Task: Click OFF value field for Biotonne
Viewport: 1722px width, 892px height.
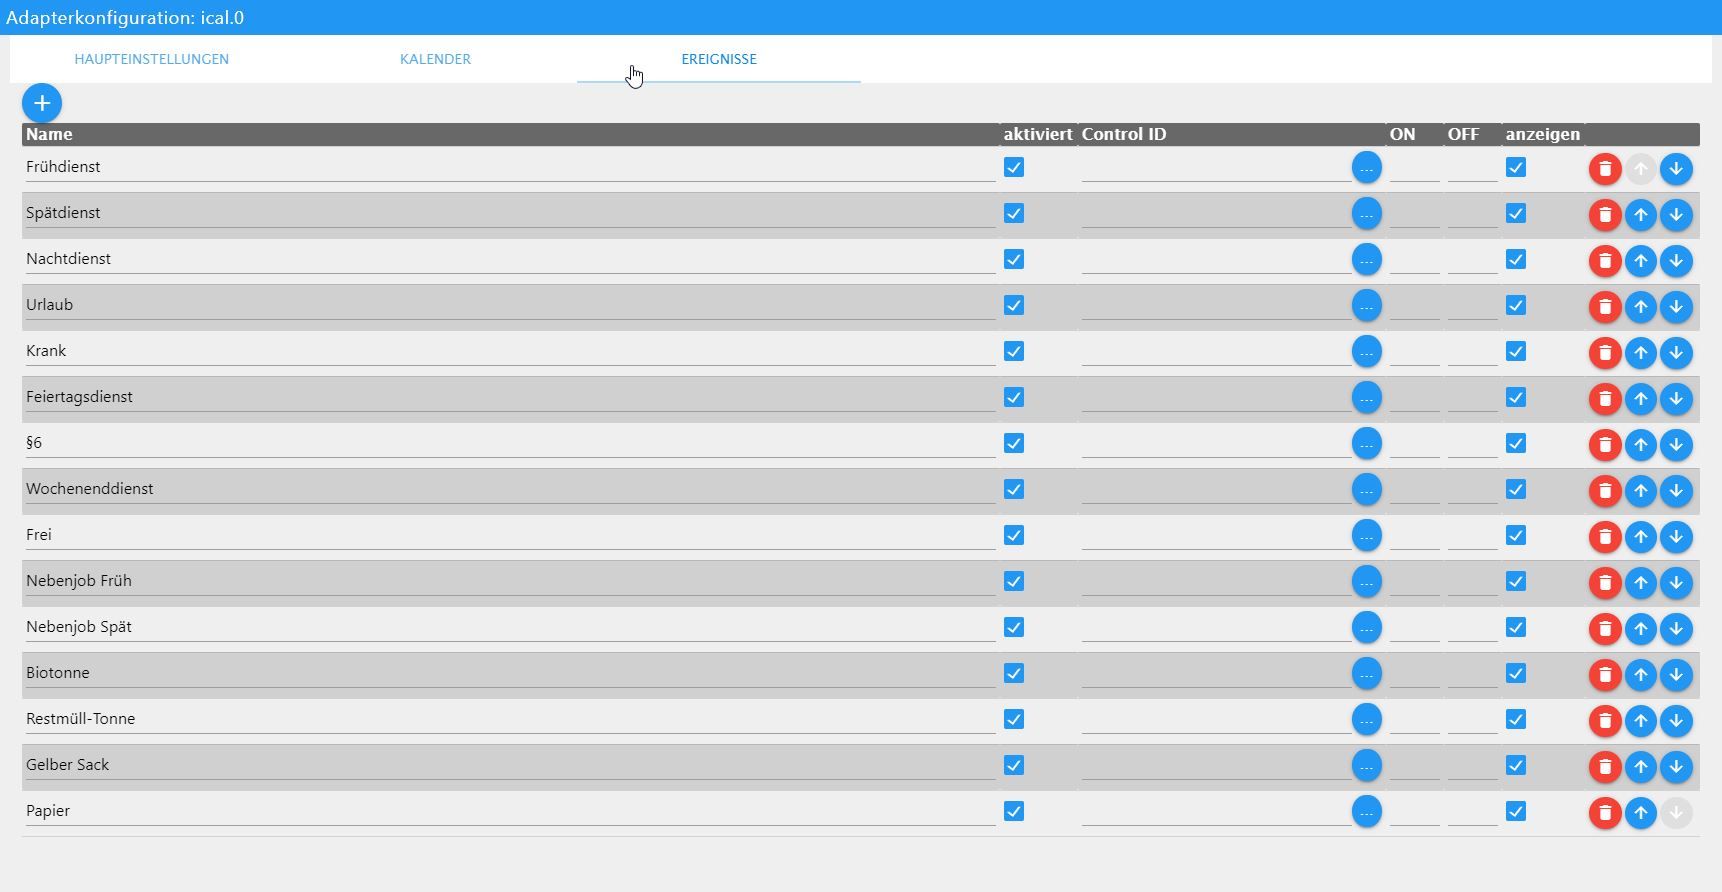Action: [x=1472, y=673]
